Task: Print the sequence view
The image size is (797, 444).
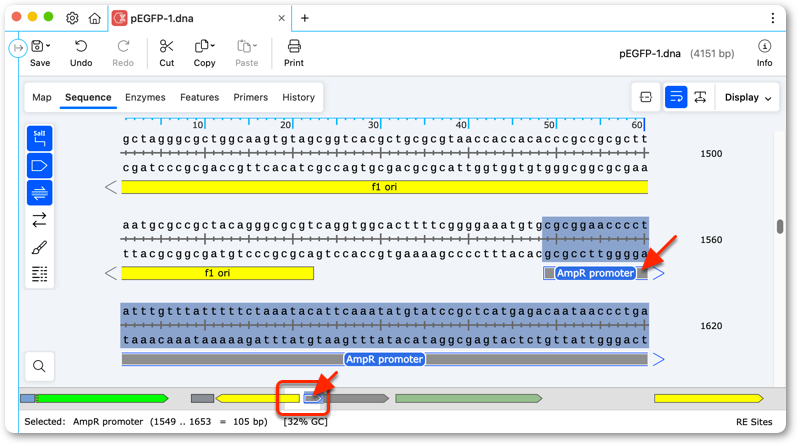Action: point(294,53)
